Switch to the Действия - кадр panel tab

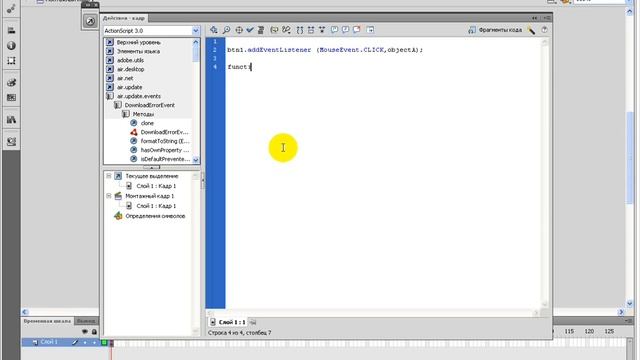coord(124,18)
